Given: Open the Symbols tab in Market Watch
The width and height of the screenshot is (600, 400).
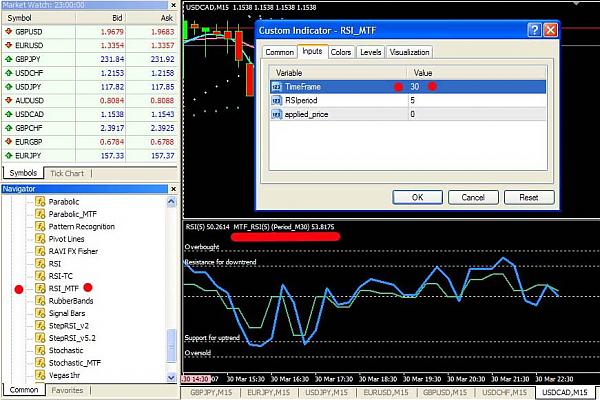Looking at the screenshot, I should (x=23, y=173).
